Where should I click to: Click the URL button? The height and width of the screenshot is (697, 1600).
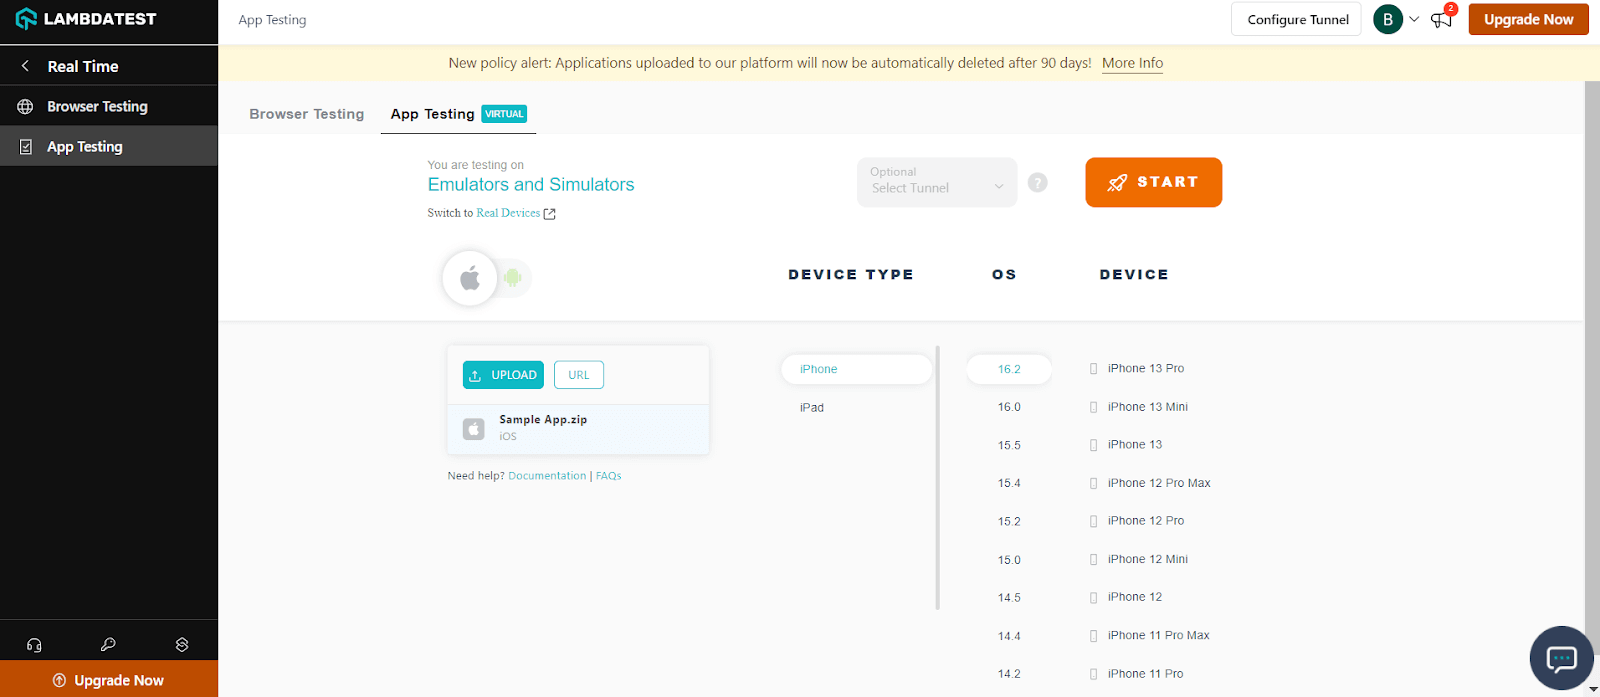tap(579, 375)
